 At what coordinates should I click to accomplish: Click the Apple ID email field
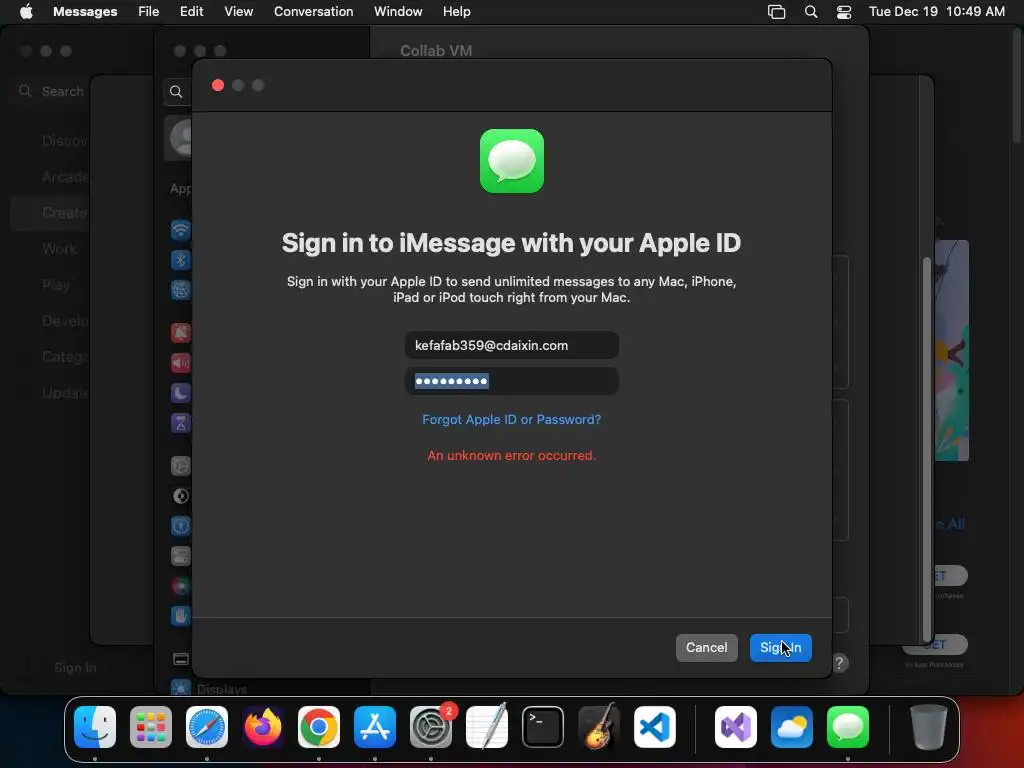(511, 345)
